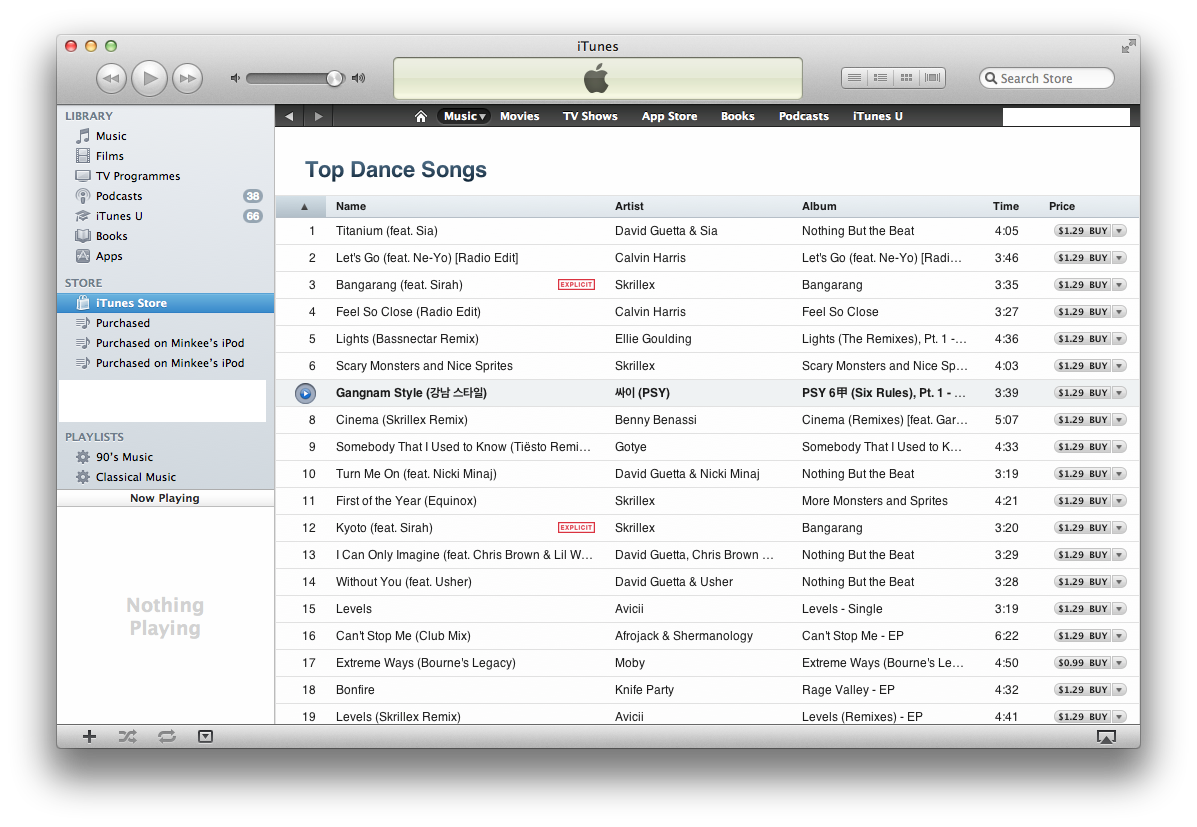The image size is (1197, 827).
Task: Switch to grid view
Action: tap(906, 78)
